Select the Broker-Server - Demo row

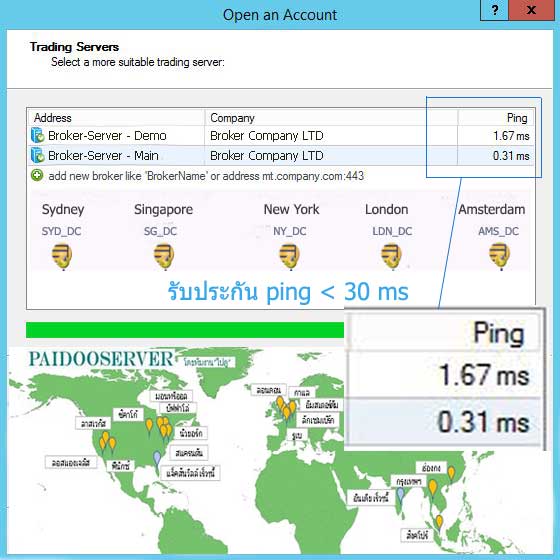(281, 135)
